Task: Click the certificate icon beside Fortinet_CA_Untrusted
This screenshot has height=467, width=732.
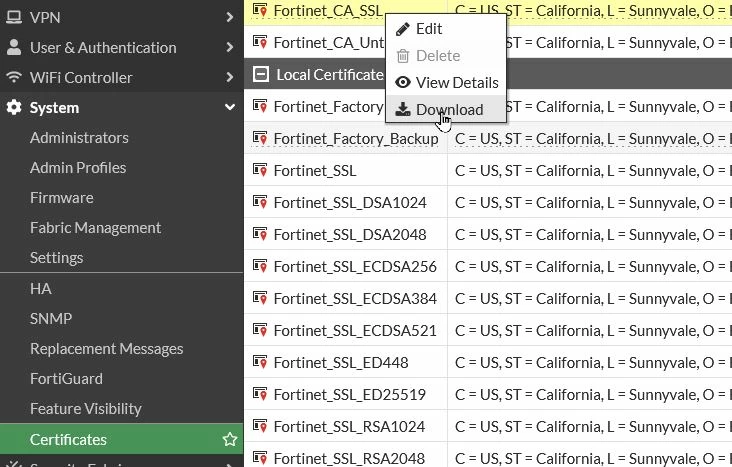Action: click(x=260, y=42)
